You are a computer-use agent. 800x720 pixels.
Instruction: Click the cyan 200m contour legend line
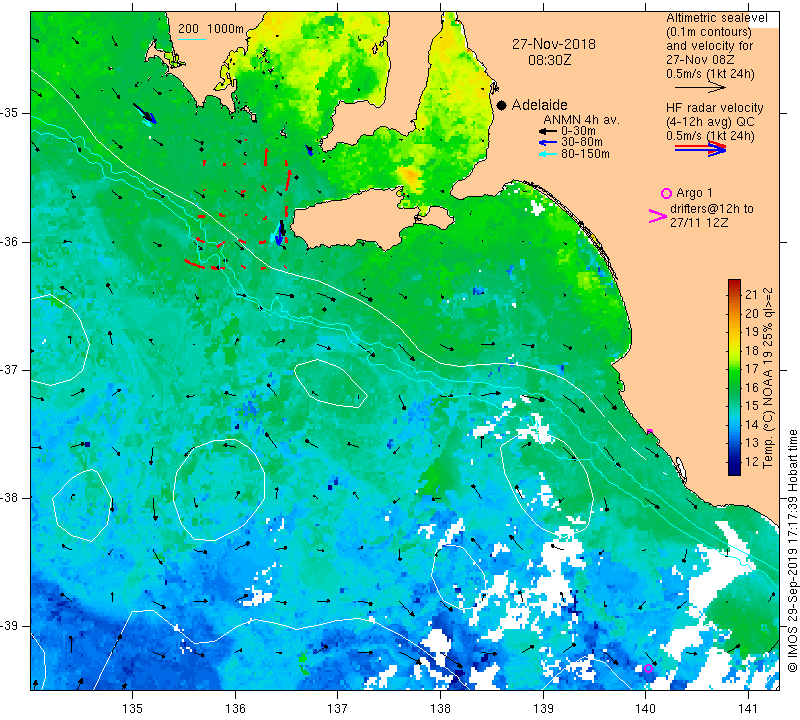[191, 39]
